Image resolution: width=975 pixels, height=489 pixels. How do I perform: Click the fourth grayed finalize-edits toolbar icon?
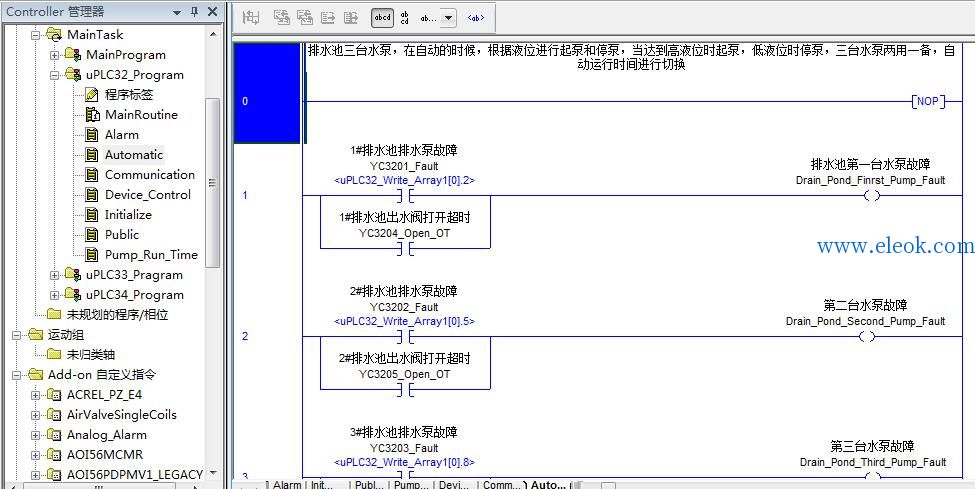328,18
